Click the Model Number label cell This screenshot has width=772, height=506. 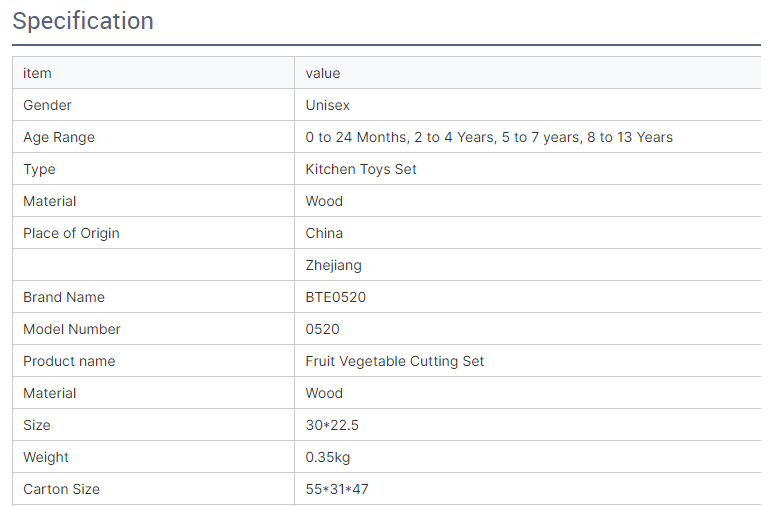pos(72,329)
